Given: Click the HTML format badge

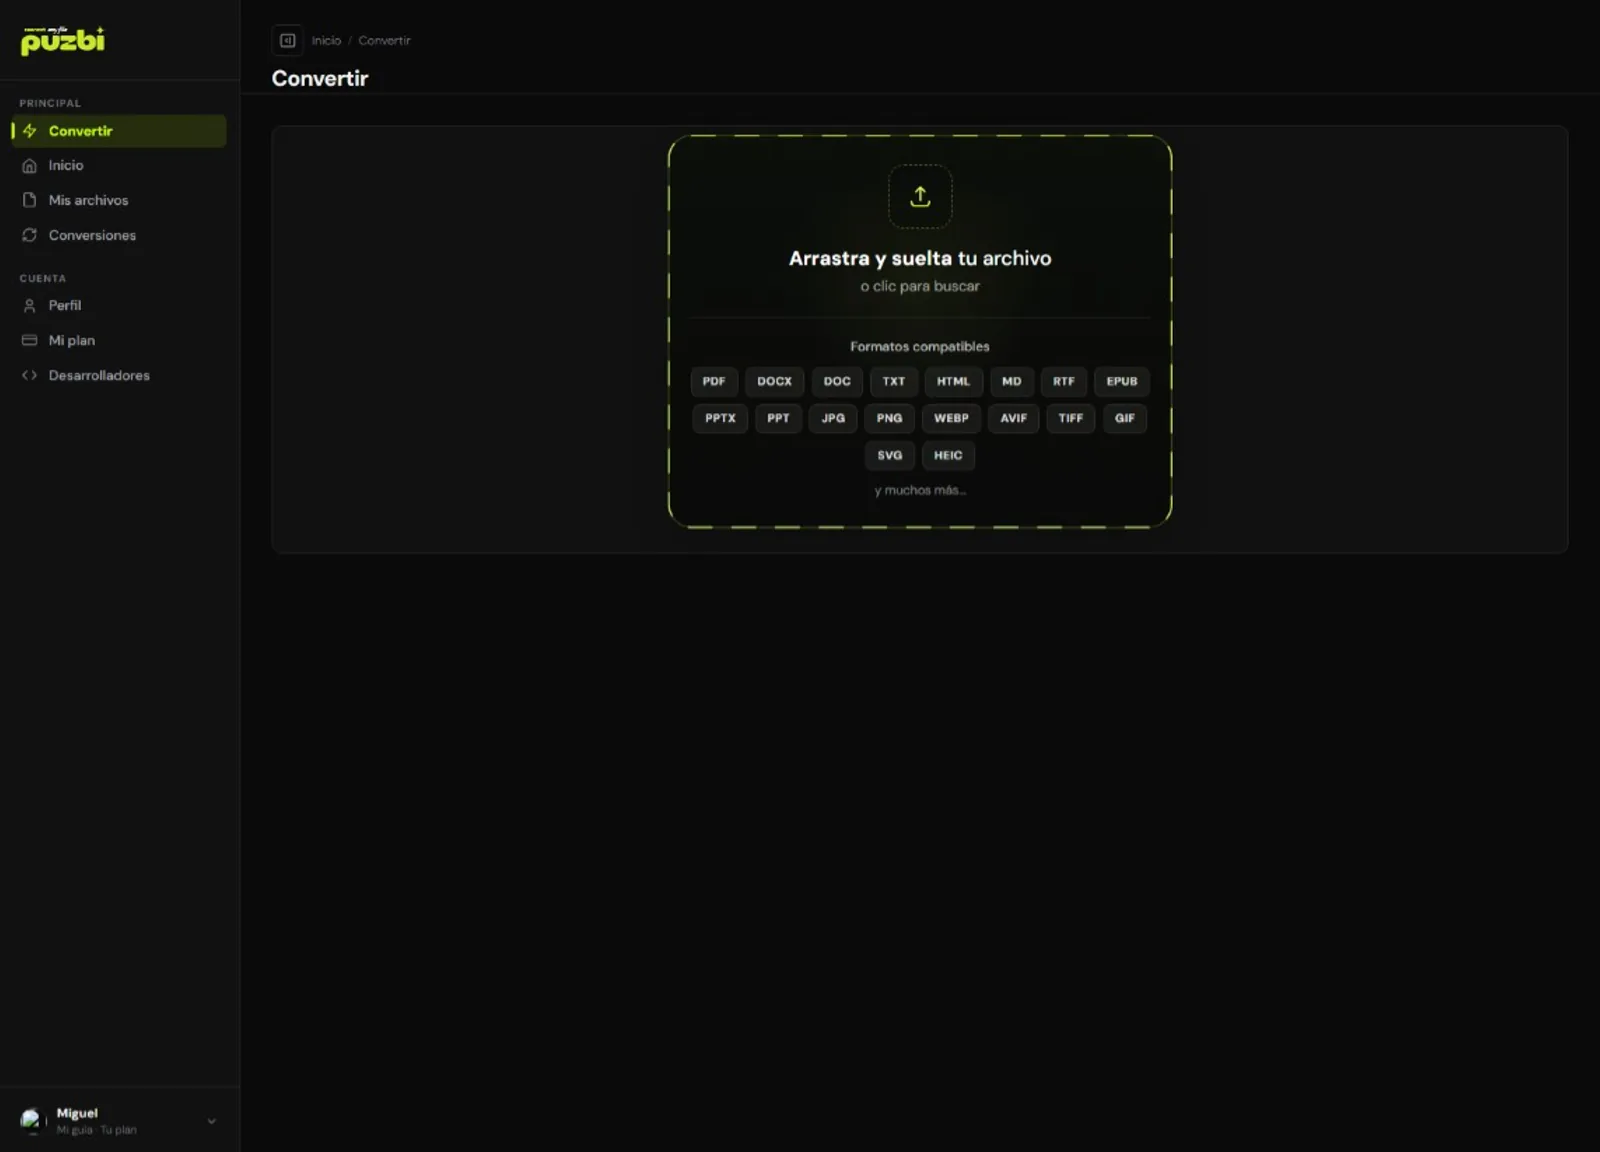Looking at the screenshot, I should point(953,381).
